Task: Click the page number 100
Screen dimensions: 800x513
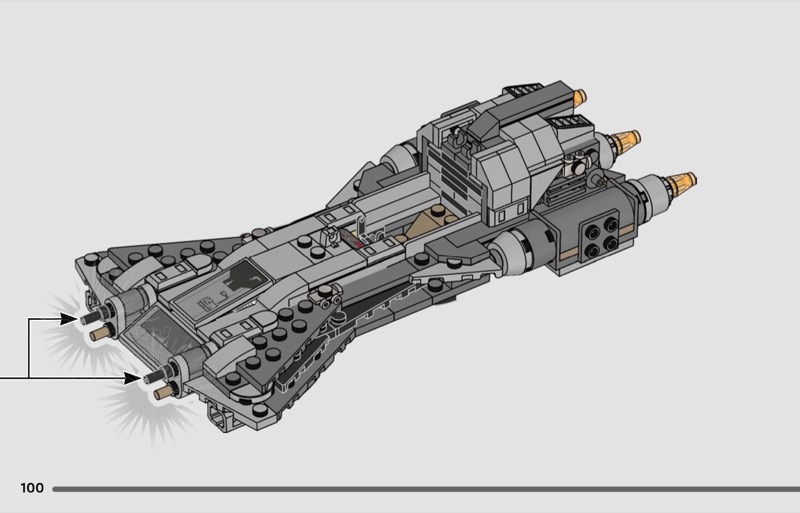Action: pos(32,488)
